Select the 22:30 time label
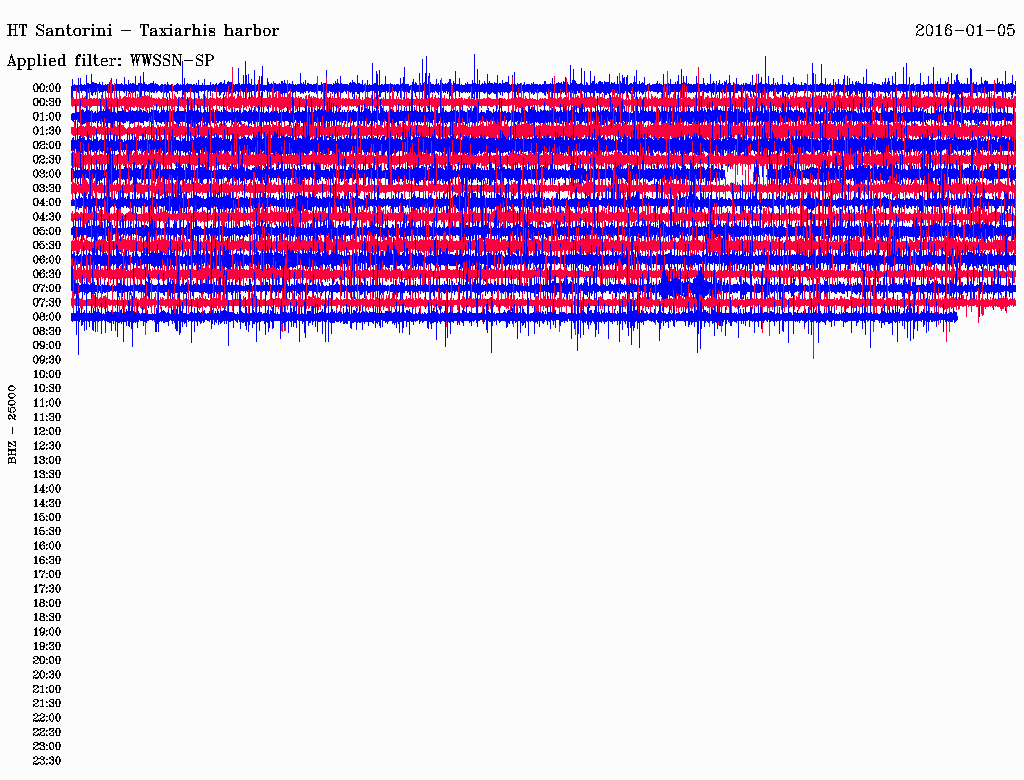This screenshot has height=780, width=1024. click(47, 732)
